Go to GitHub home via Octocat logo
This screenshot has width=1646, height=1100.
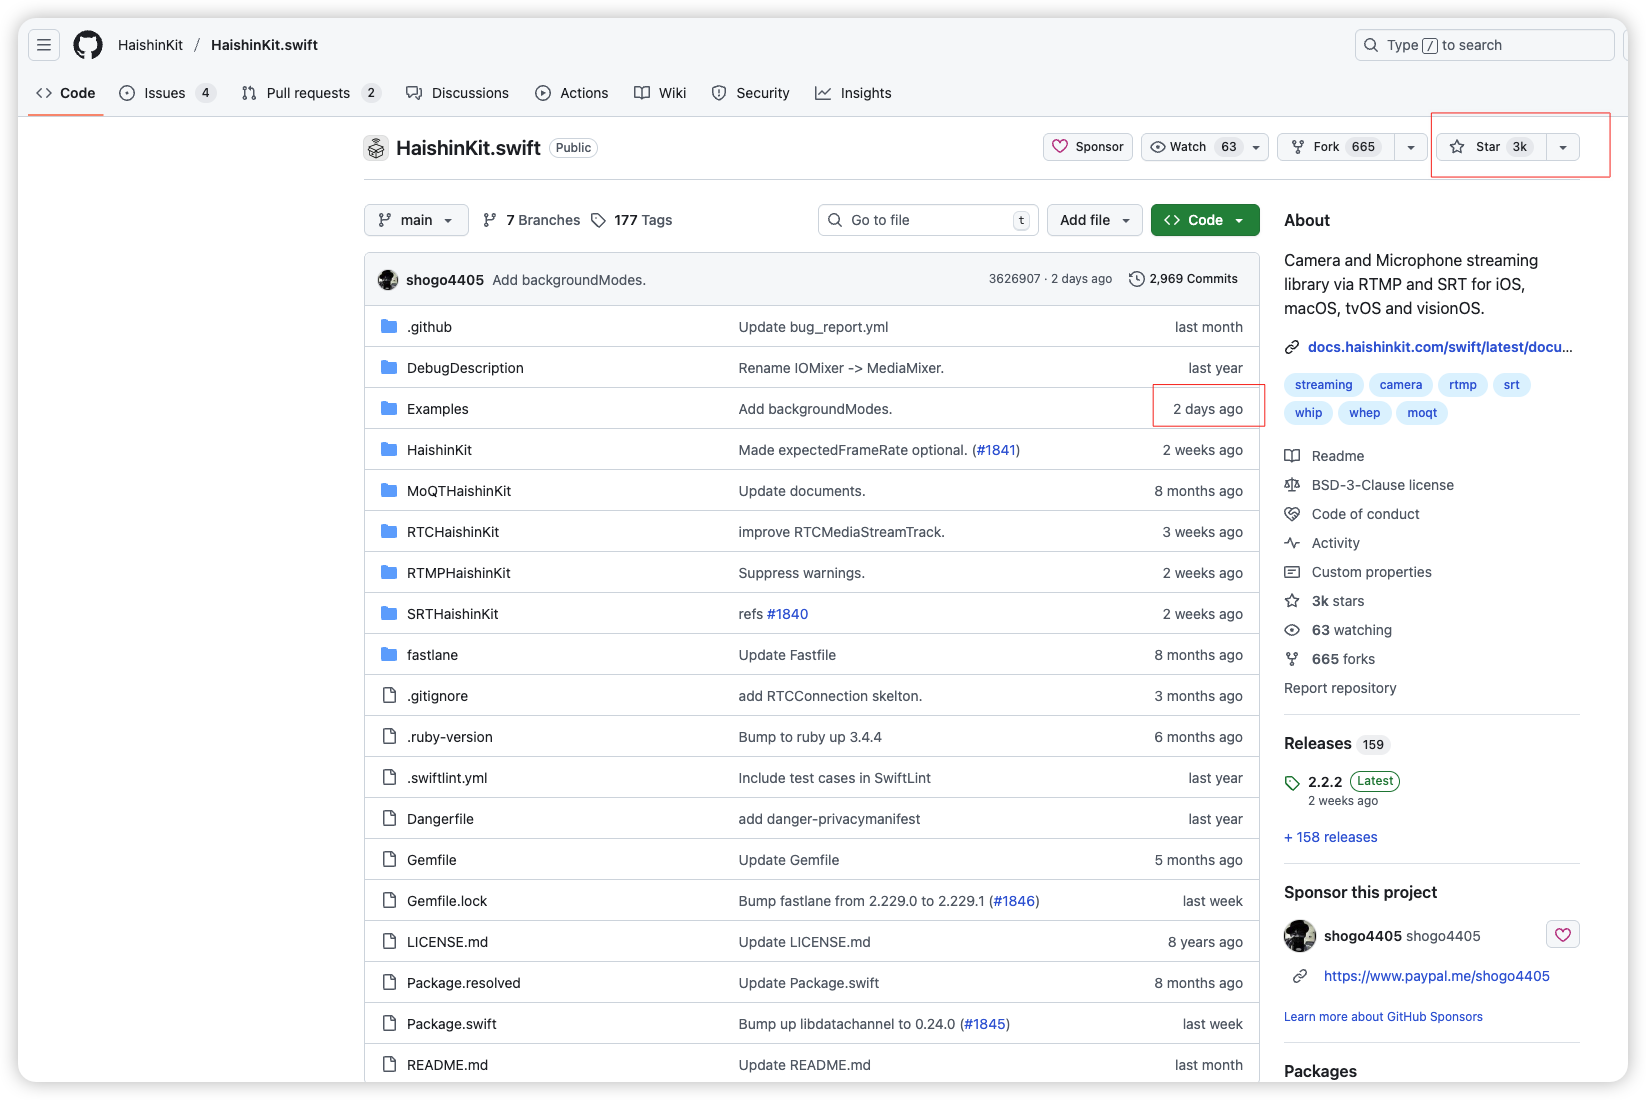(x=88, y=45)
